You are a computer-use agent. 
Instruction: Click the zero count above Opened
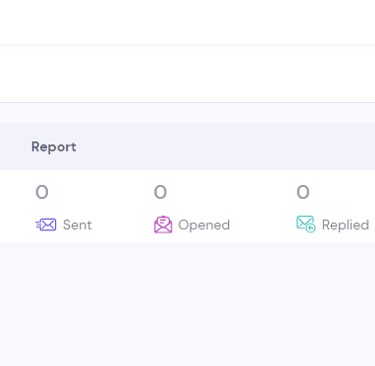click(x=160, y=192)
